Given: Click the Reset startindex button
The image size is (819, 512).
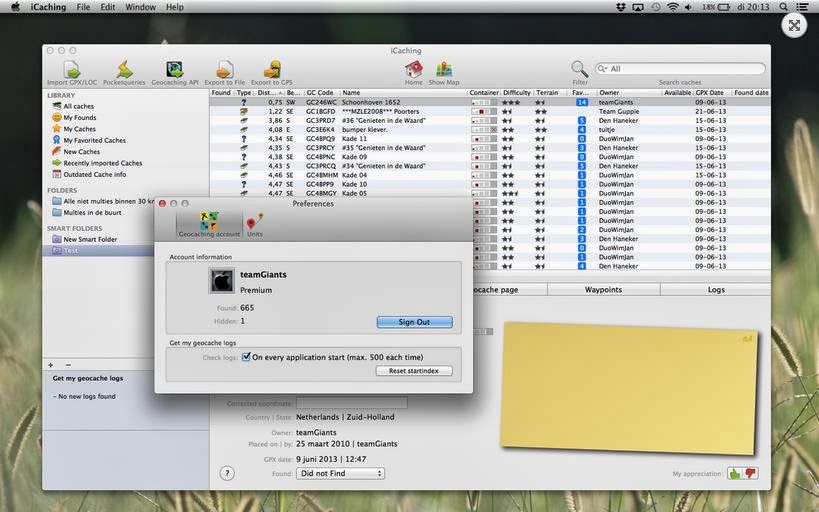Looking at the screenshot, I should (414, 370).
